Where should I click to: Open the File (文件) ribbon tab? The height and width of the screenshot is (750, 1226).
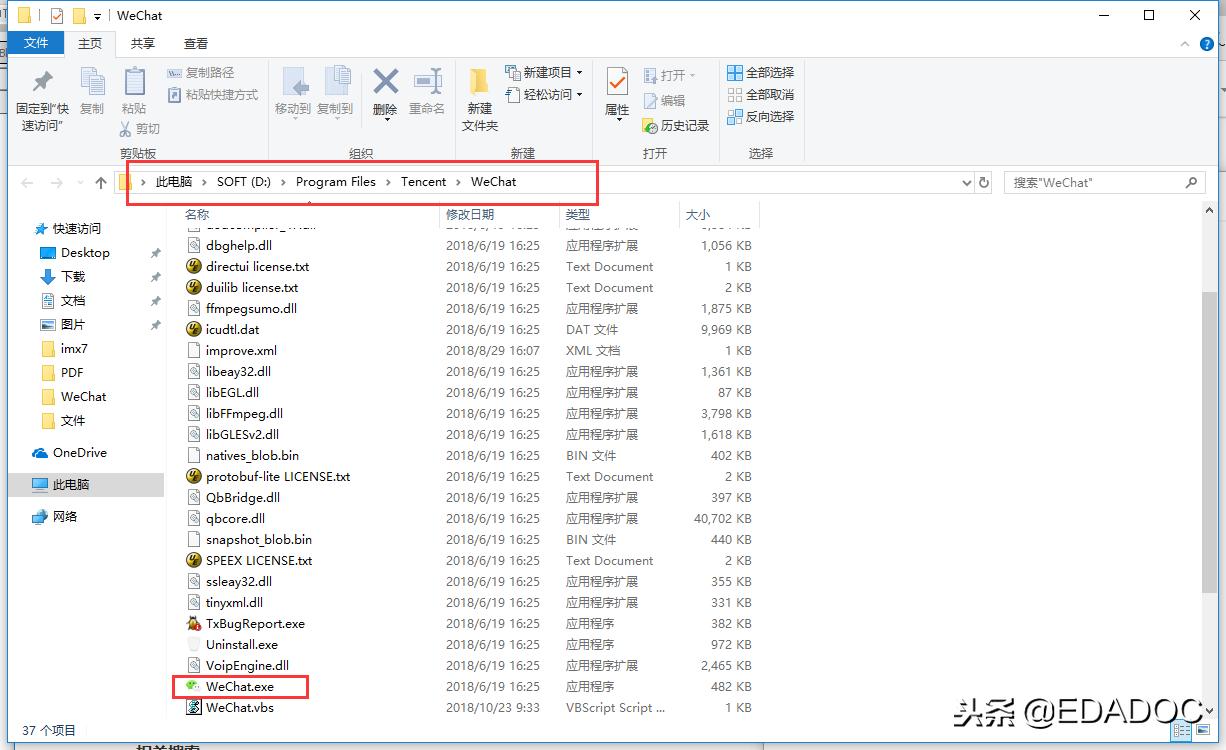click(x=36, y=43)
